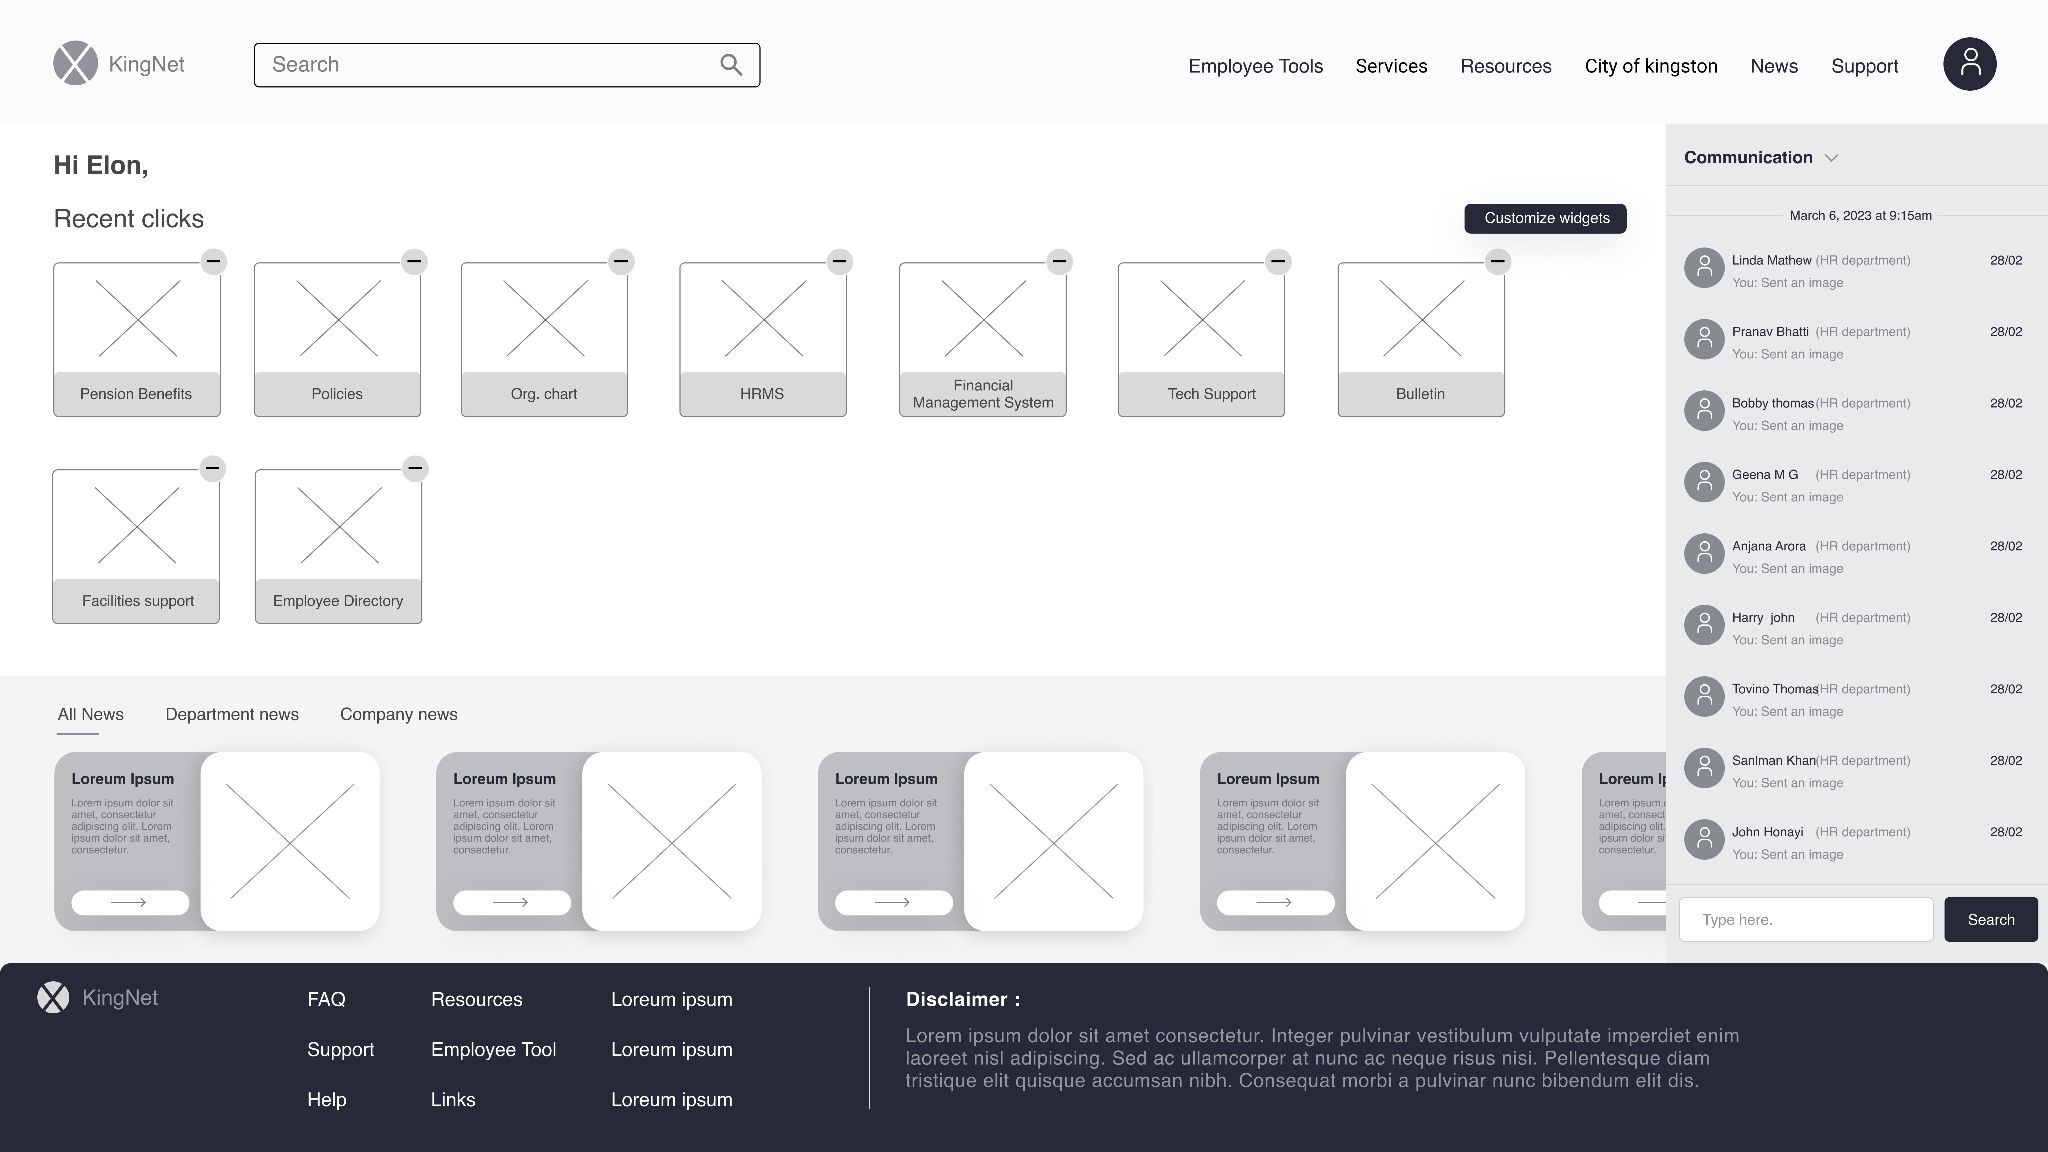2048x1152 pixels.
Task: Remove the Pension Benefits widget with its minus icon
Action: pos(214,262)
